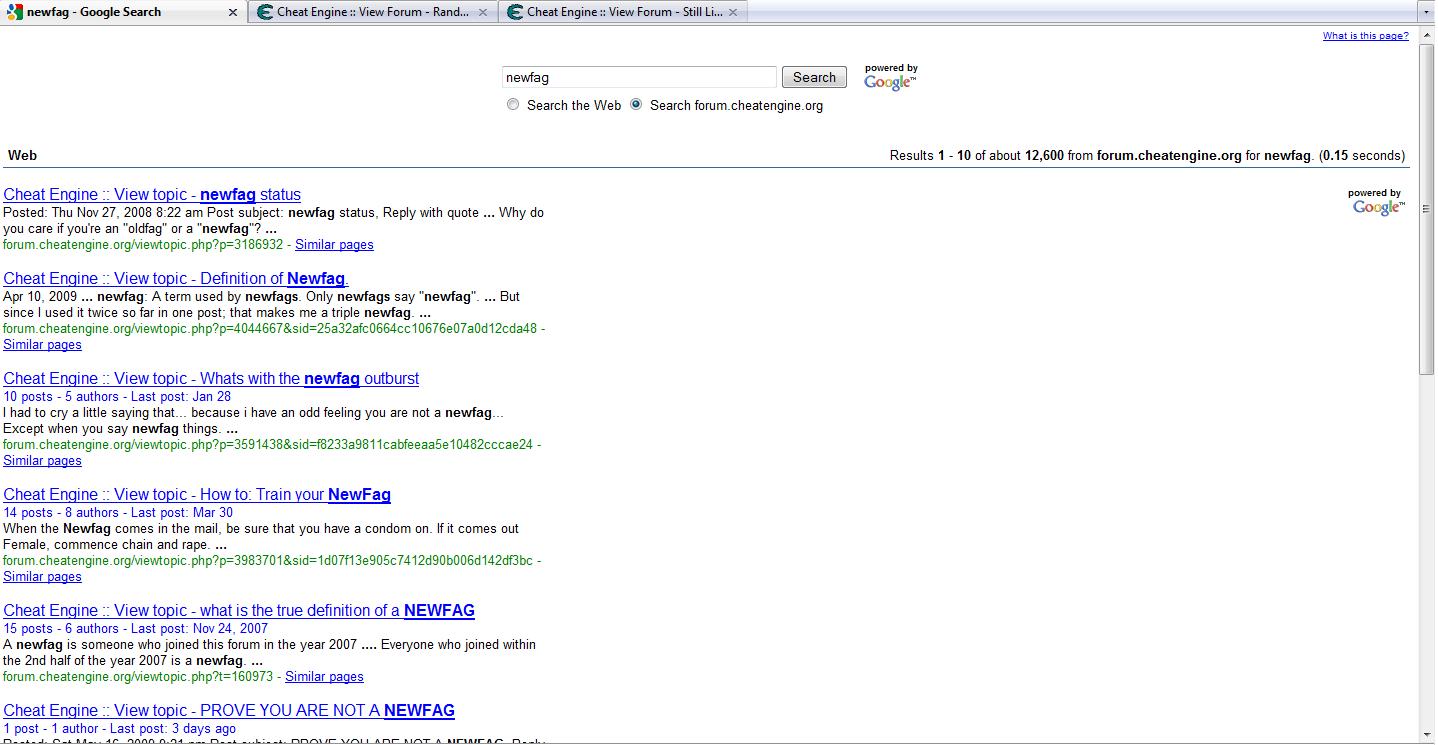Viewport: 1438px width, 745px height.
Task: Click the page scrollbar down arrow
Action: [1427, 736]
